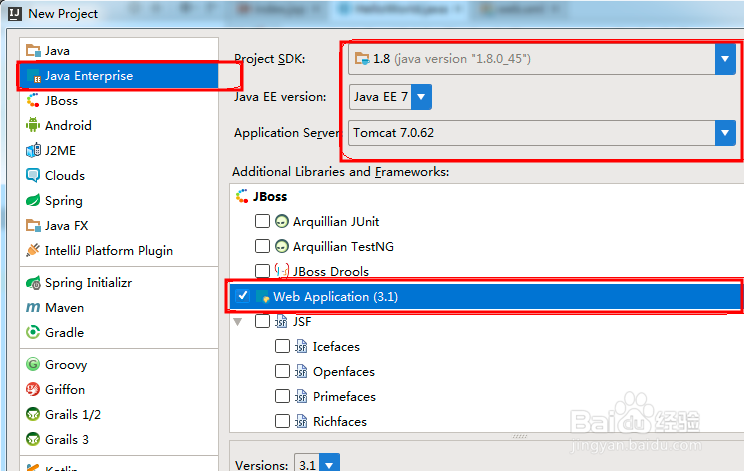The width and height of the screenshot is (744, 471).
Task: Click the Griffon label in sidebar
Action: coord(65,389)
